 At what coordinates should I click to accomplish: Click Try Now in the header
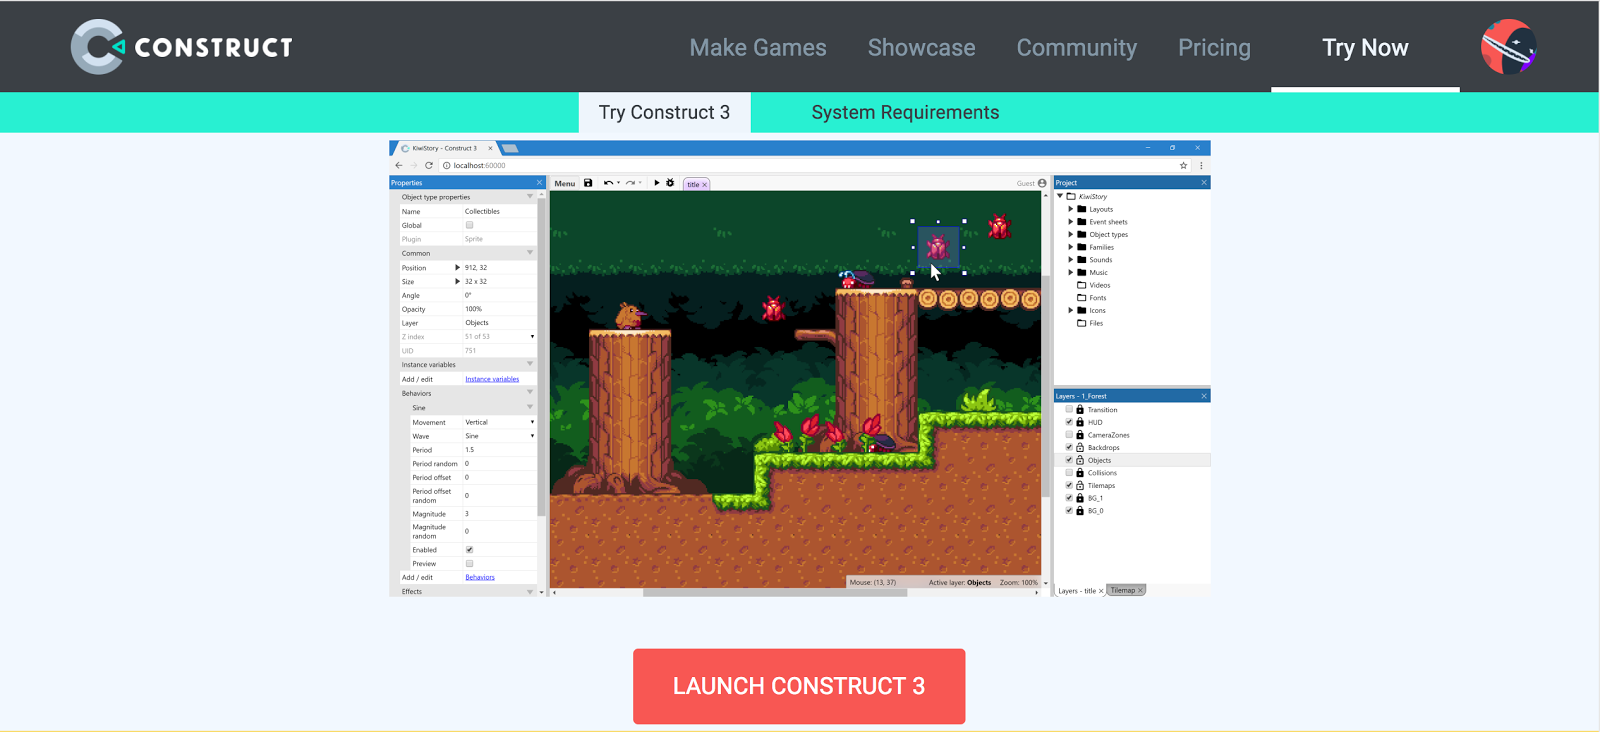pyautogui.click(x=1365, y=48)
